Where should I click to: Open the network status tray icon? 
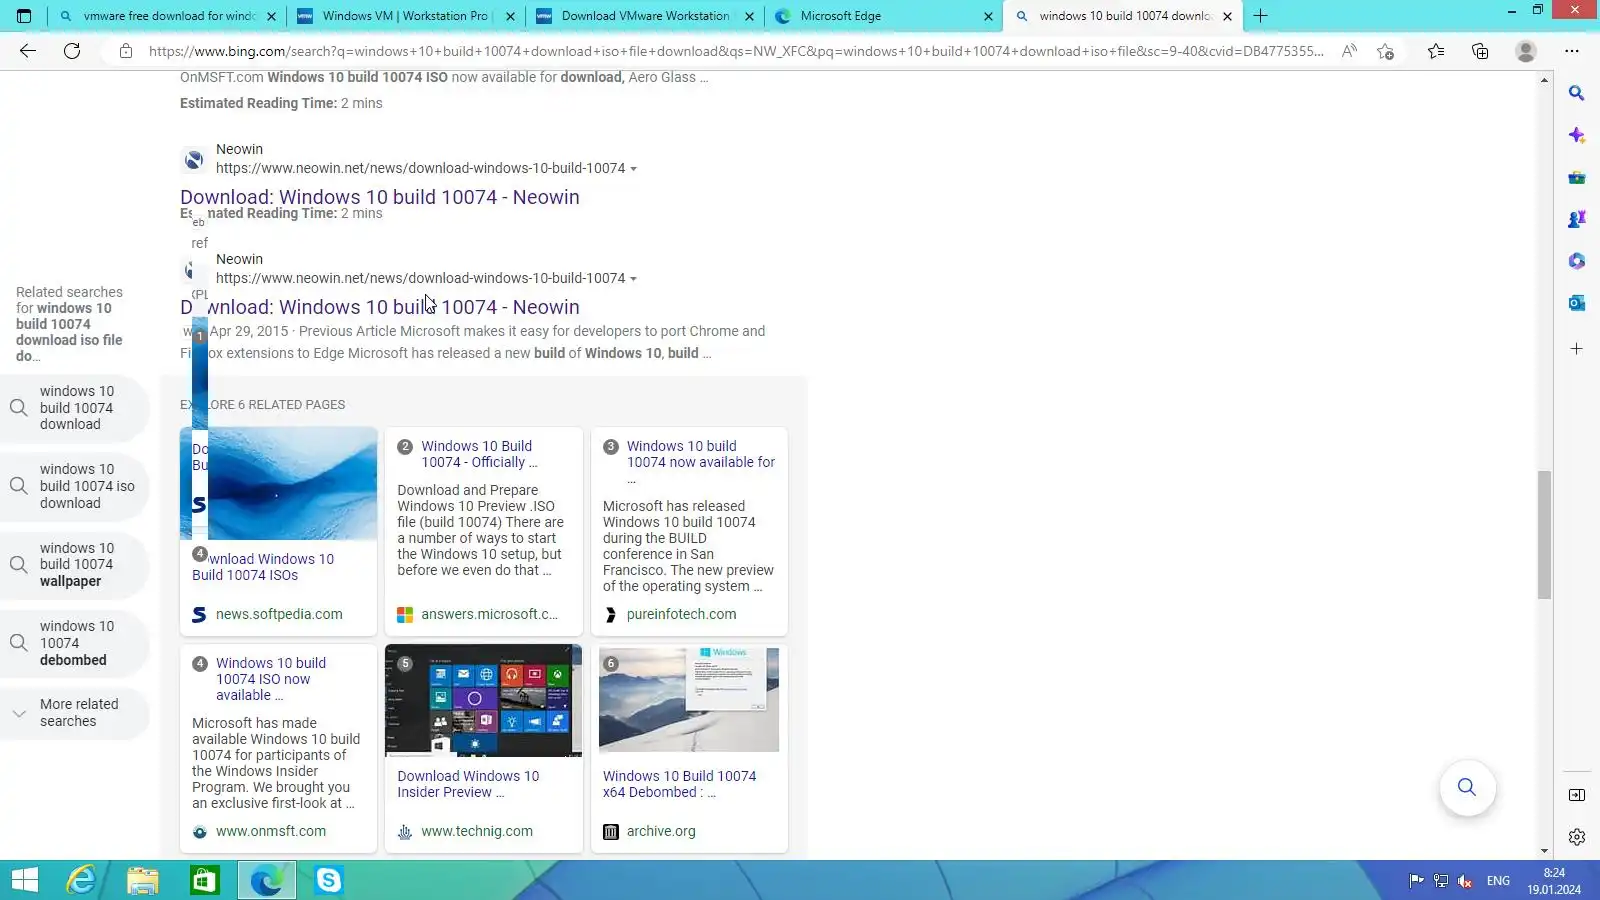pyautogui.click(x=1441, y=881)
